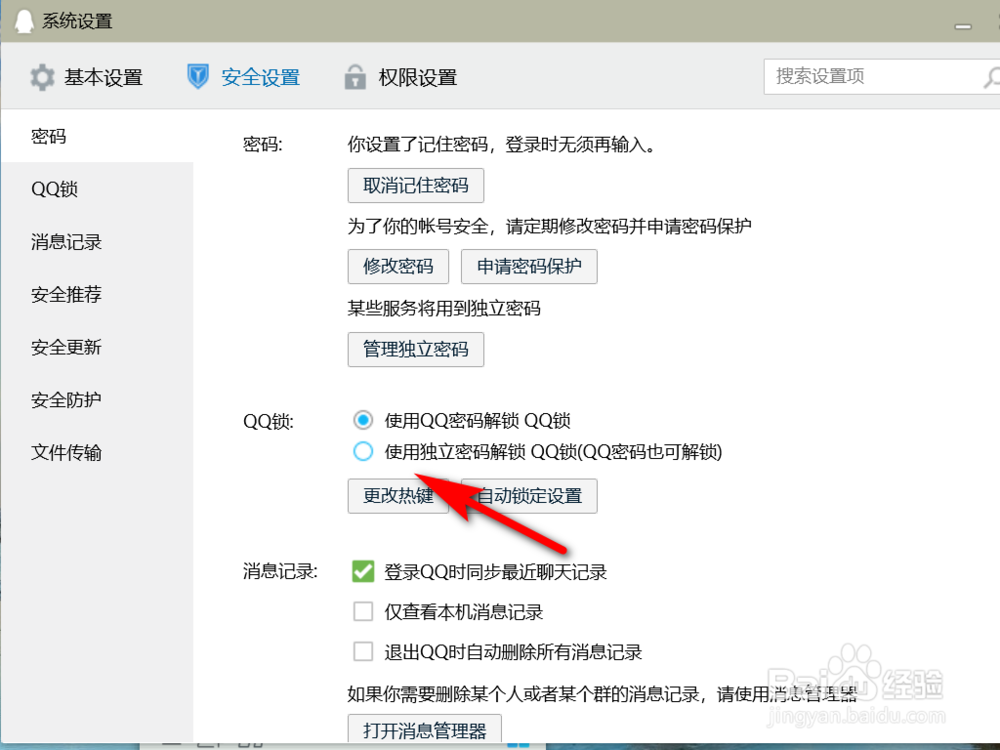The image size is (1000, 750).
Task: Click the QQ penguin icon in the title bar
Action: 24,20
